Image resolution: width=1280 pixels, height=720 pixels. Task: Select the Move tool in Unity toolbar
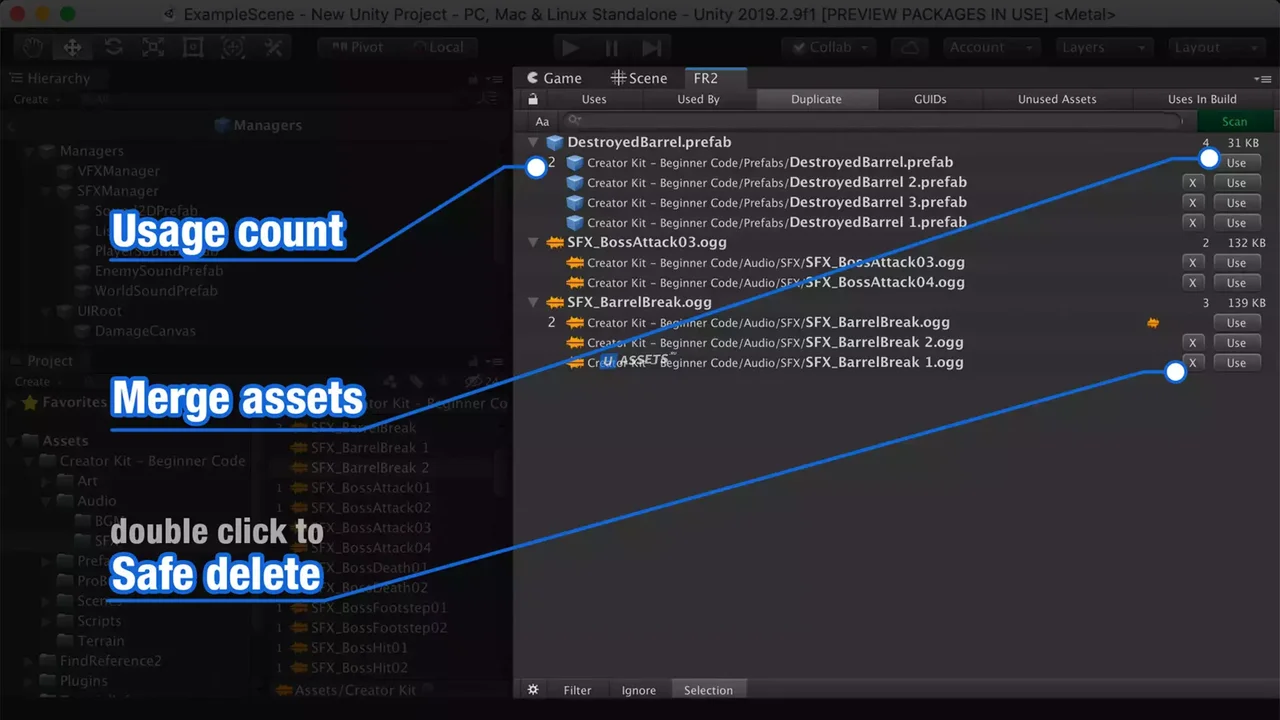pos(73,47)
